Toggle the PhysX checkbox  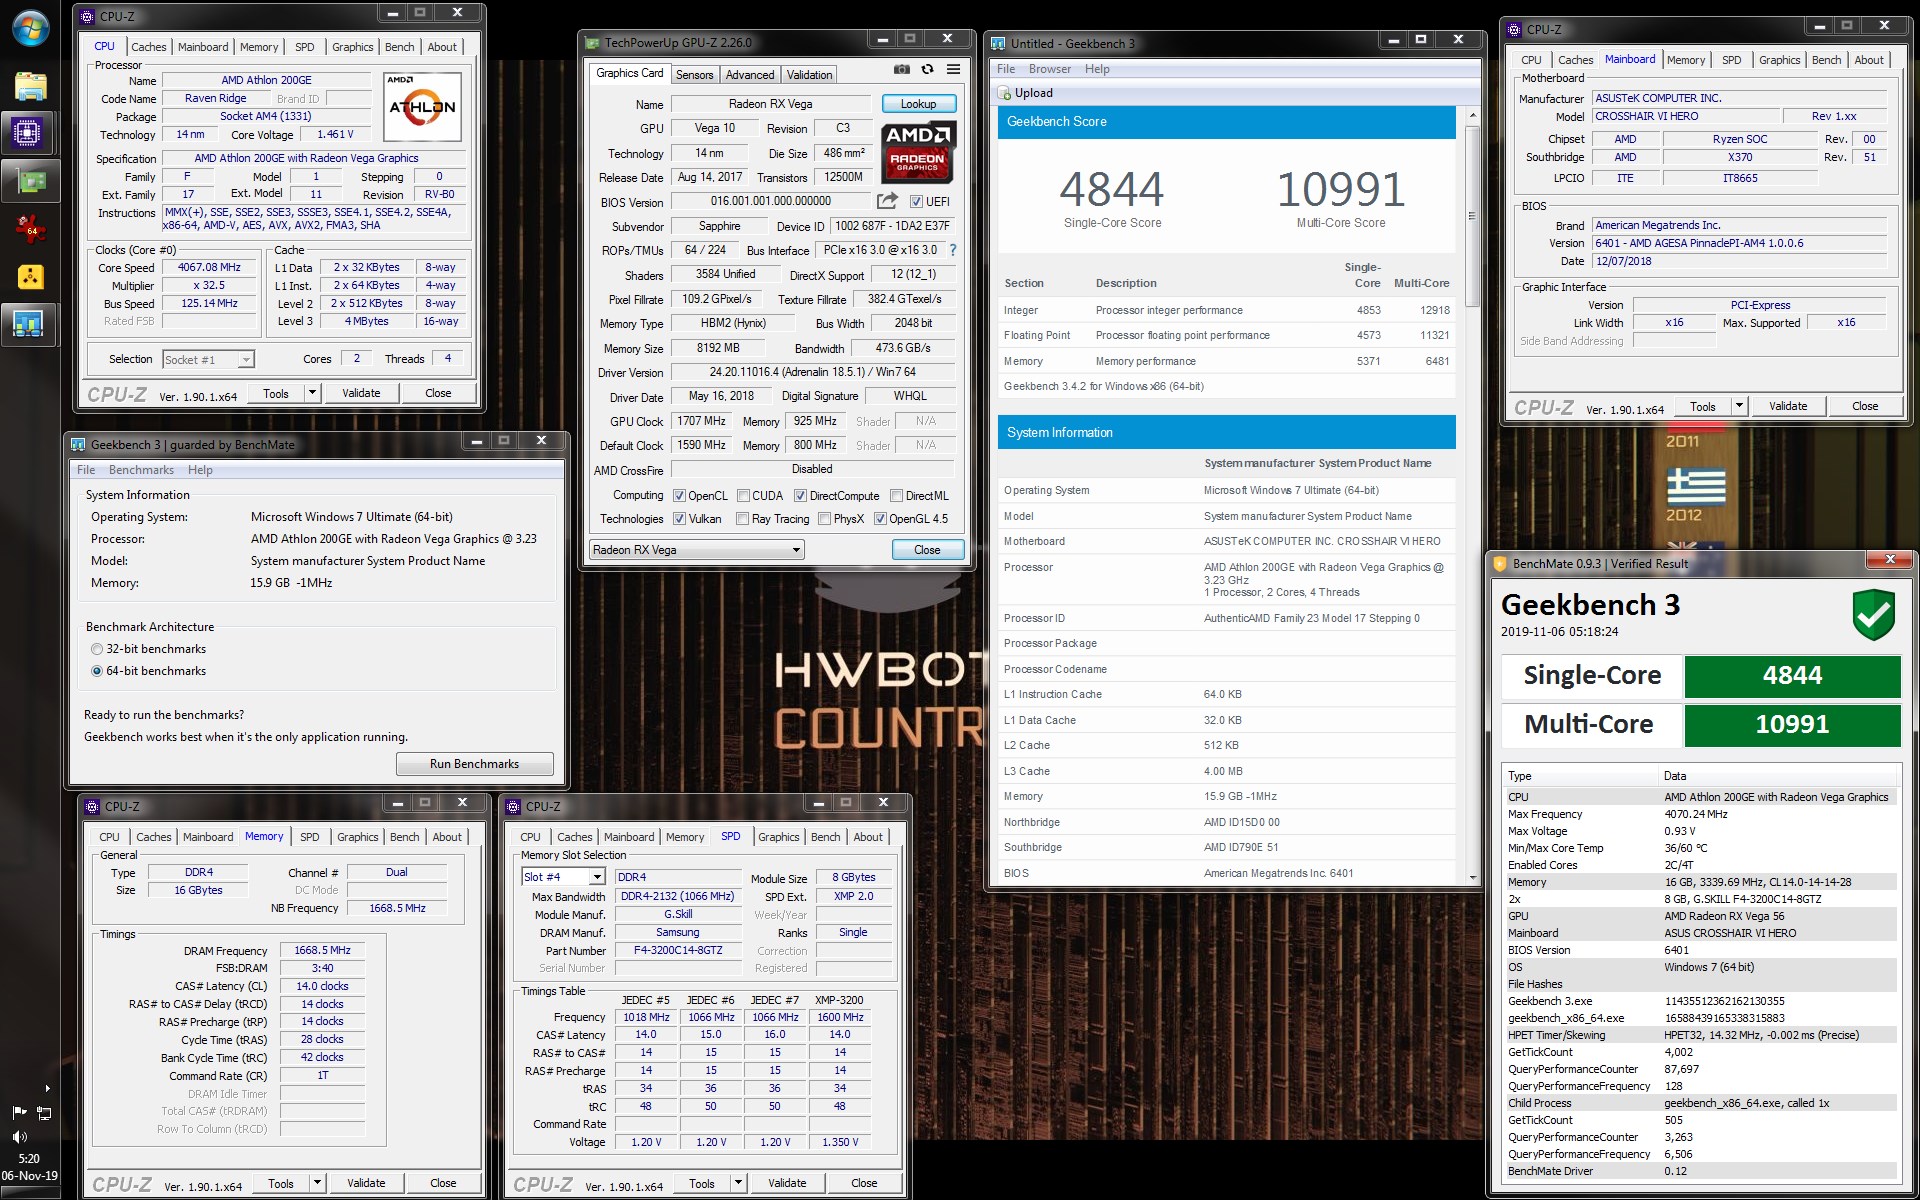click(x=824, y=519)
